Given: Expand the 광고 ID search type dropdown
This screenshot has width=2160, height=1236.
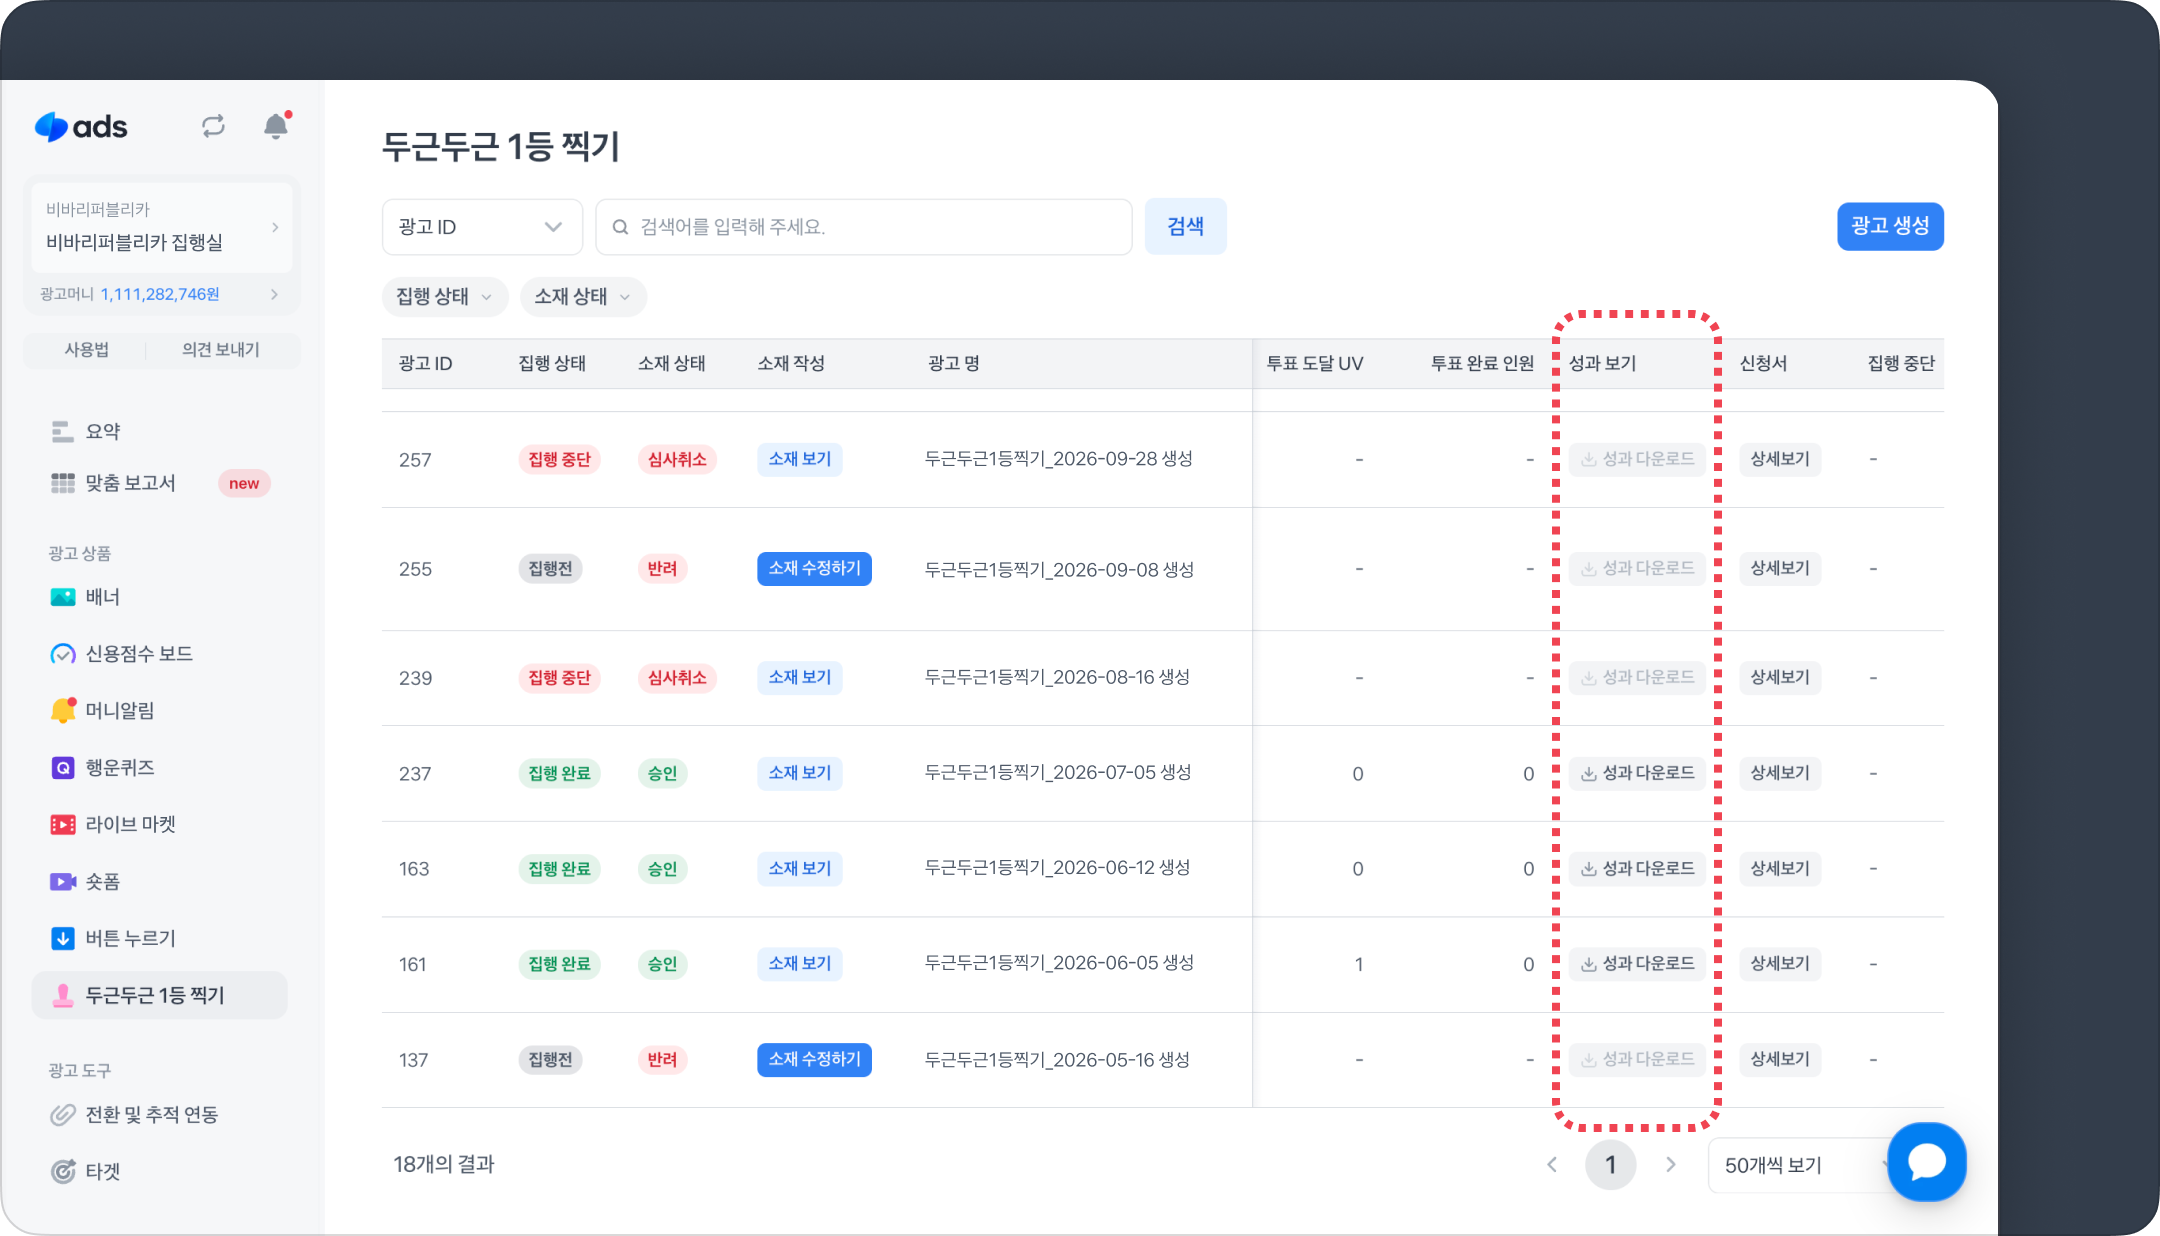Looking at the screenshot, I should point(481,227).
